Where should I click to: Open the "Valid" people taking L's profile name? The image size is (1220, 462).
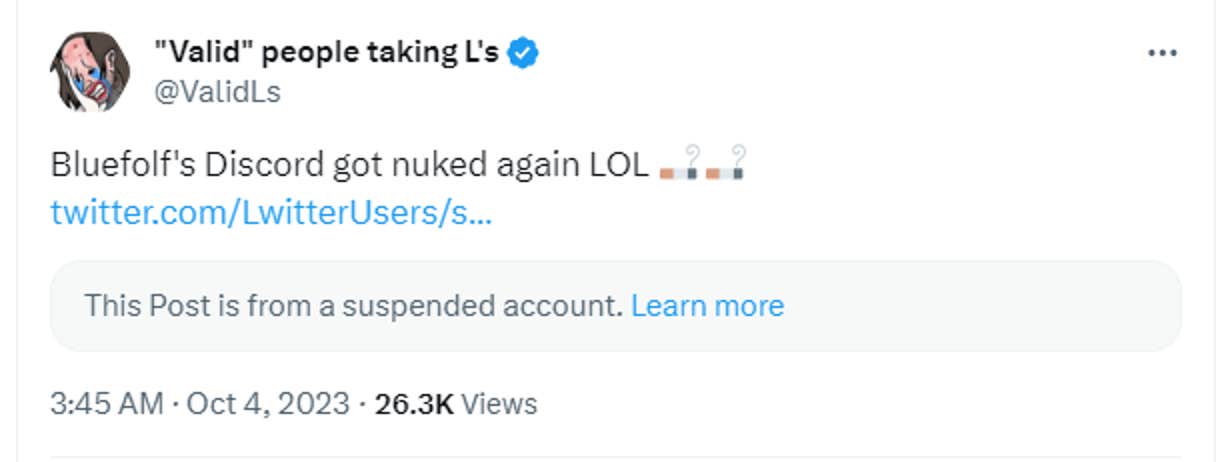point(326,53)
